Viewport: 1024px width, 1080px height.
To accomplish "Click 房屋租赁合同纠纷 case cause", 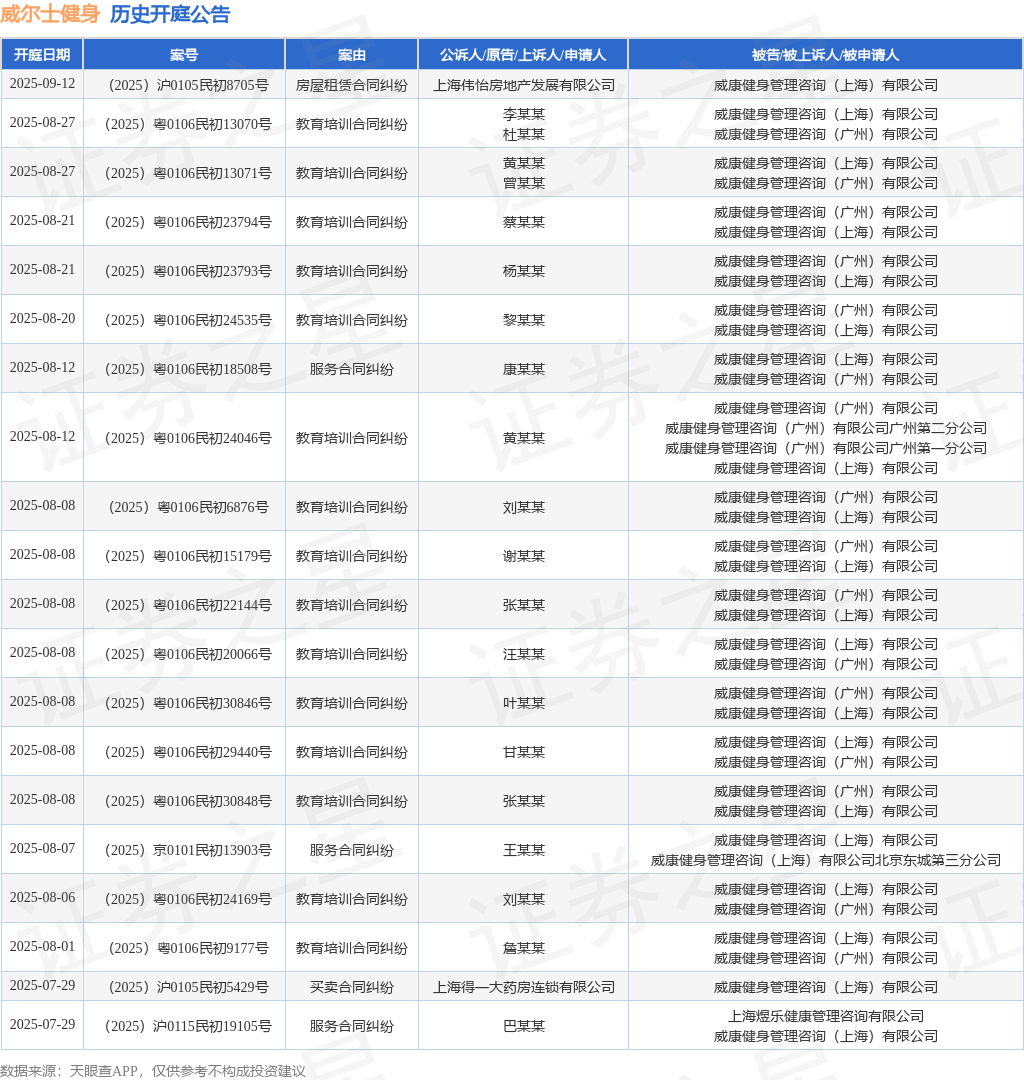I will (351, 85).
